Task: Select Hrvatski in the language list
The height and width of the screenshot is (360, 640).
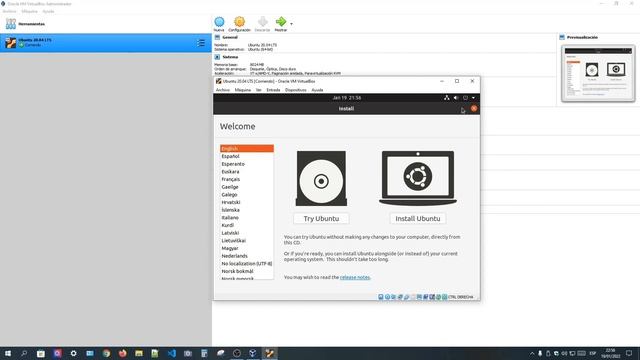Action: 247,202
